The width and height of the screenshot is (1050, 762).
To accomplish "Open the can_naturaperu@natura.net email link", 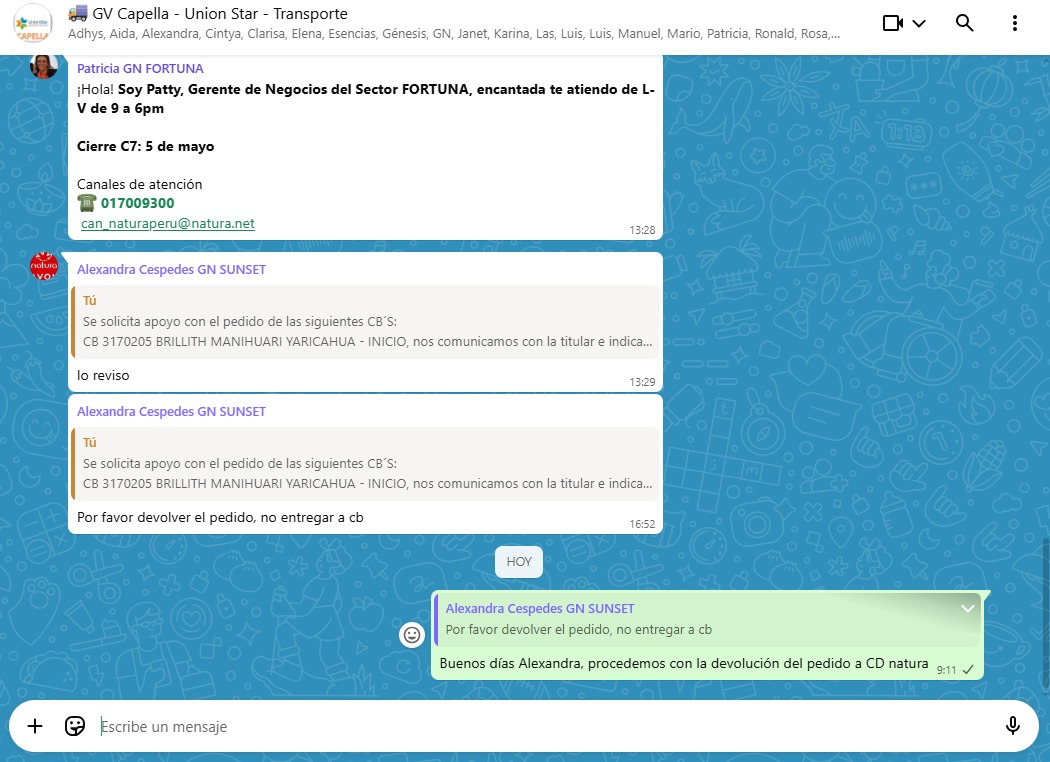I will pos(168,224).
